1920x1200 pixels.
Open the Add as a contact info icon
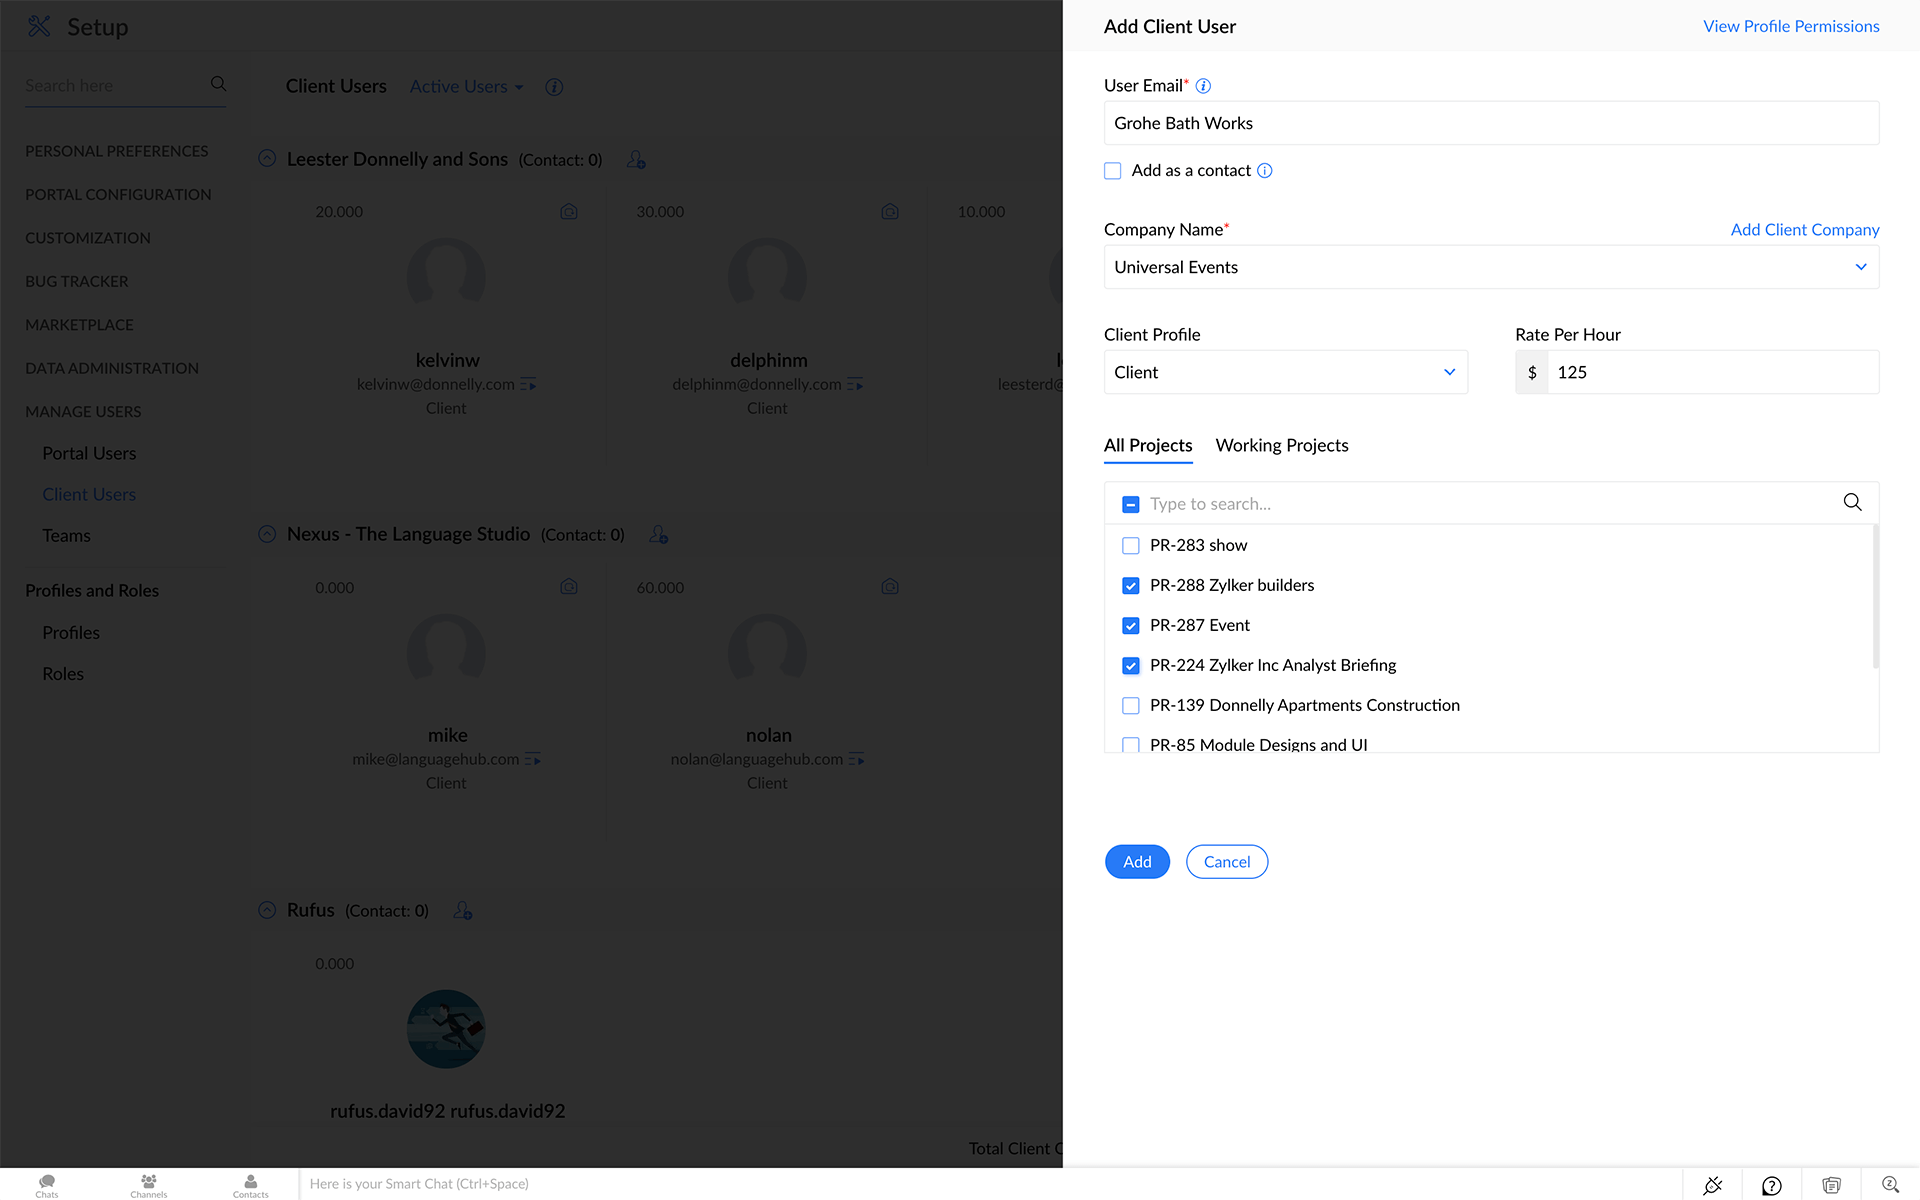1265,171
